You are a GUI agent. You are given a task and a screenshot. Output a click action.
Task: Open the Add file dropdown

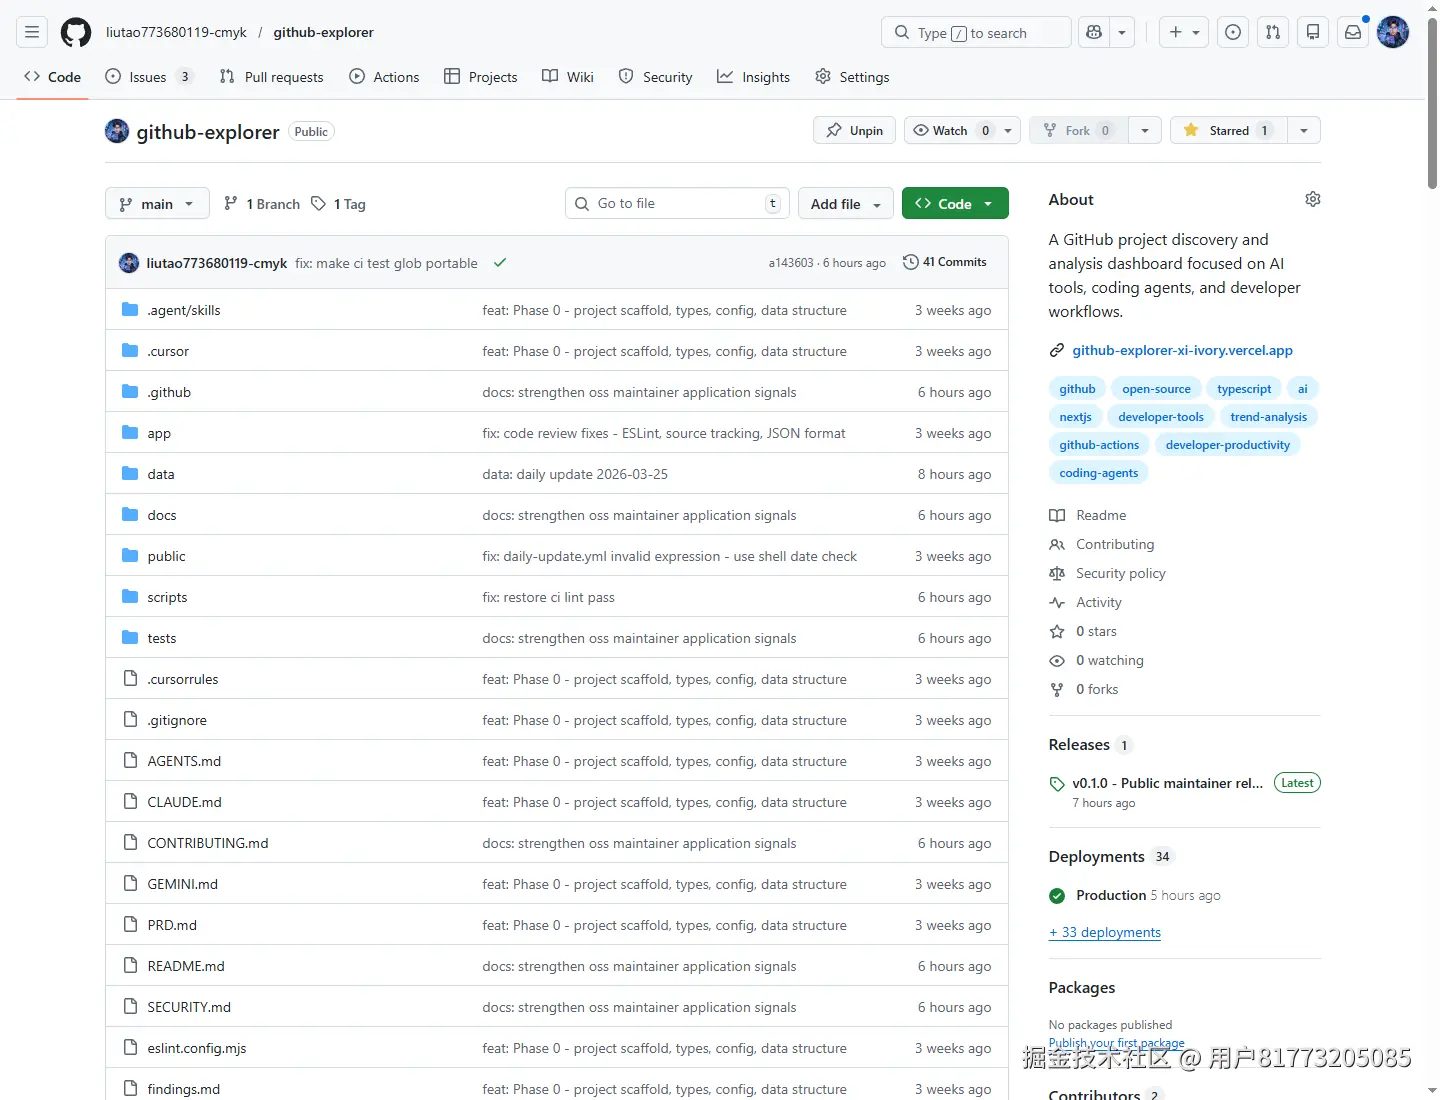pyautogui.click(x=845, y=203)
